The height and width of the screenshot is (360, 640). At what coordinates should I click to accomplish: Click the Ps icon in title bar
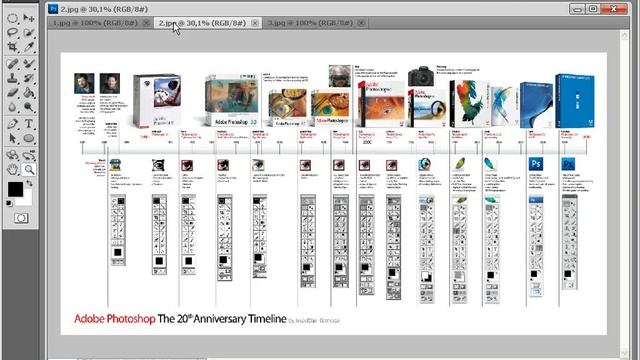(x=53, y=9)
